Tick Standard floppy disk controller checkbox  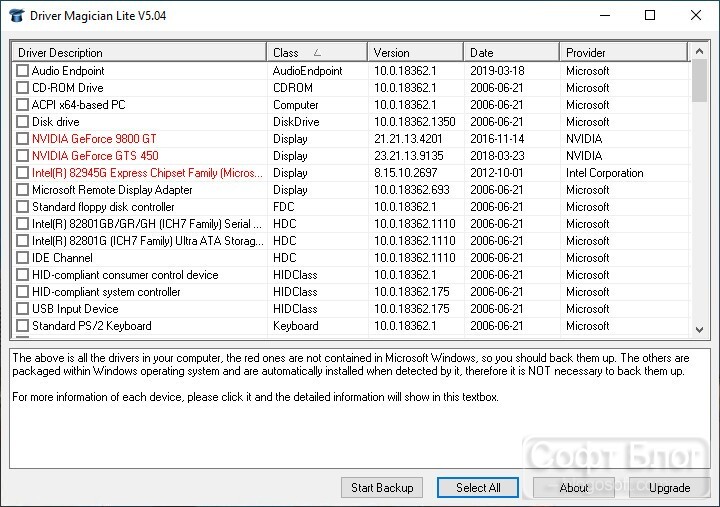pyautogui.click(x=22, y=207)
